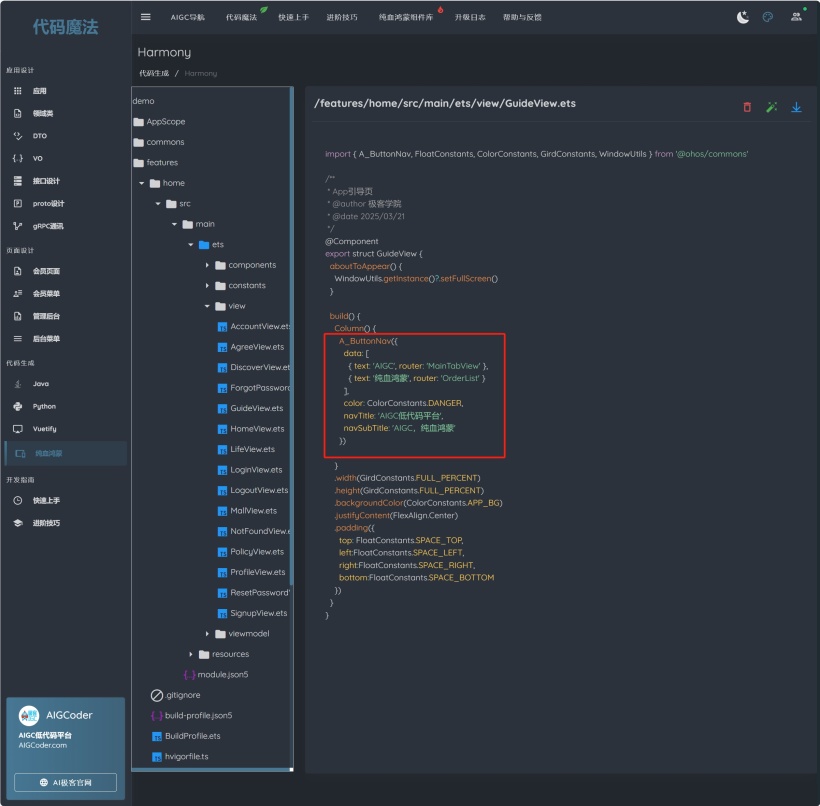Viewport: 820px width, 806px height.
Task: Open the color theme palette icon
Action: pyautogui.click(x=768, y=17)
